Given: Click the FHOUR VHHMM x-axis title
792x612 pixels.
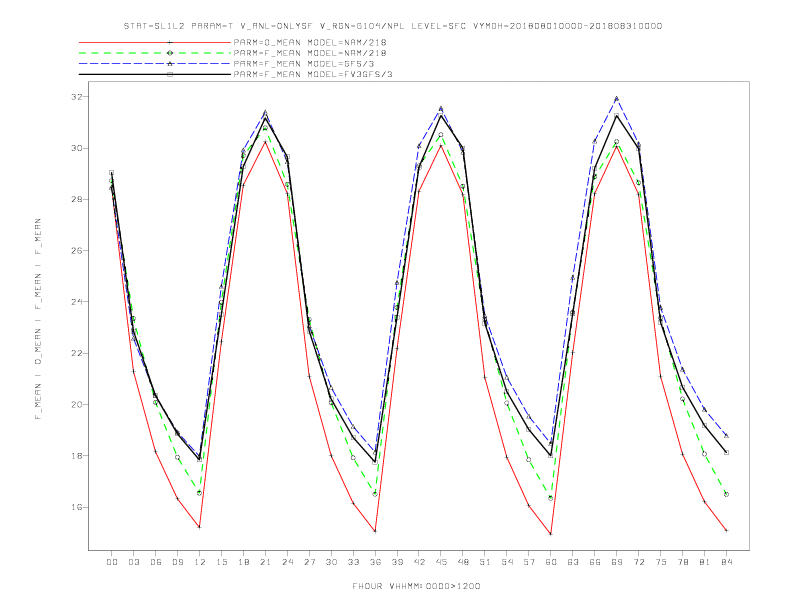Looking at the screenshot, I should [416, 586].
